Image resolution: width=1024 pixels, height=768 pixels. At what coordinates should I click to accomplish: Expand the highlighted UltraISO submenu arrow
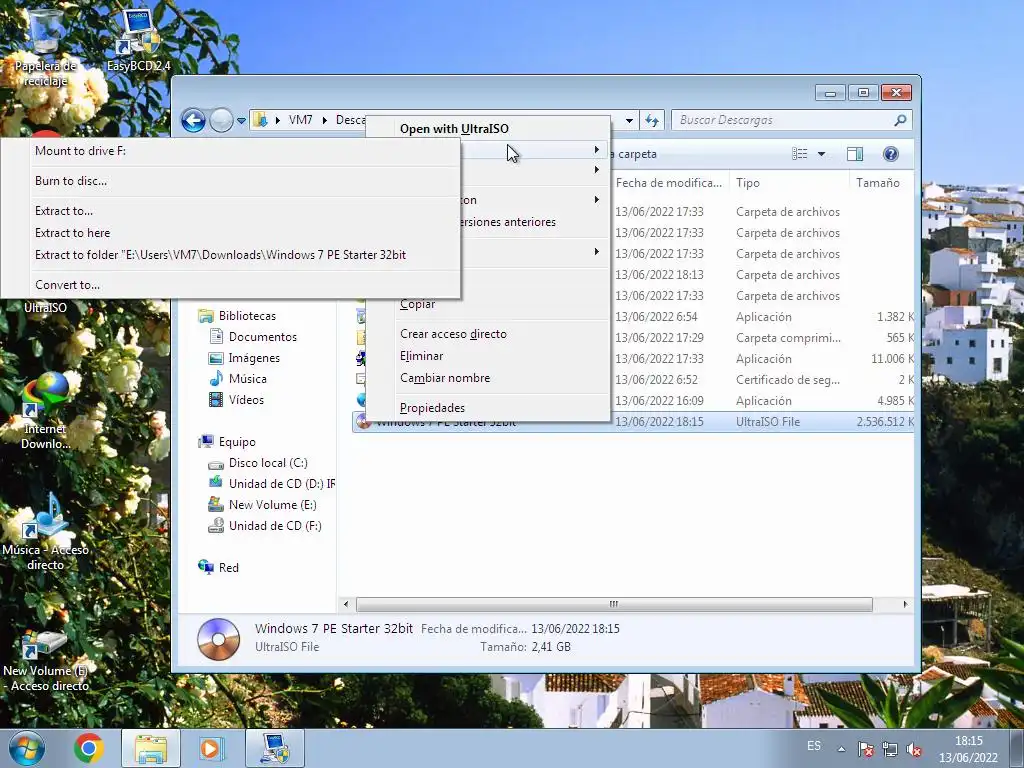click(x=596, y=150)
